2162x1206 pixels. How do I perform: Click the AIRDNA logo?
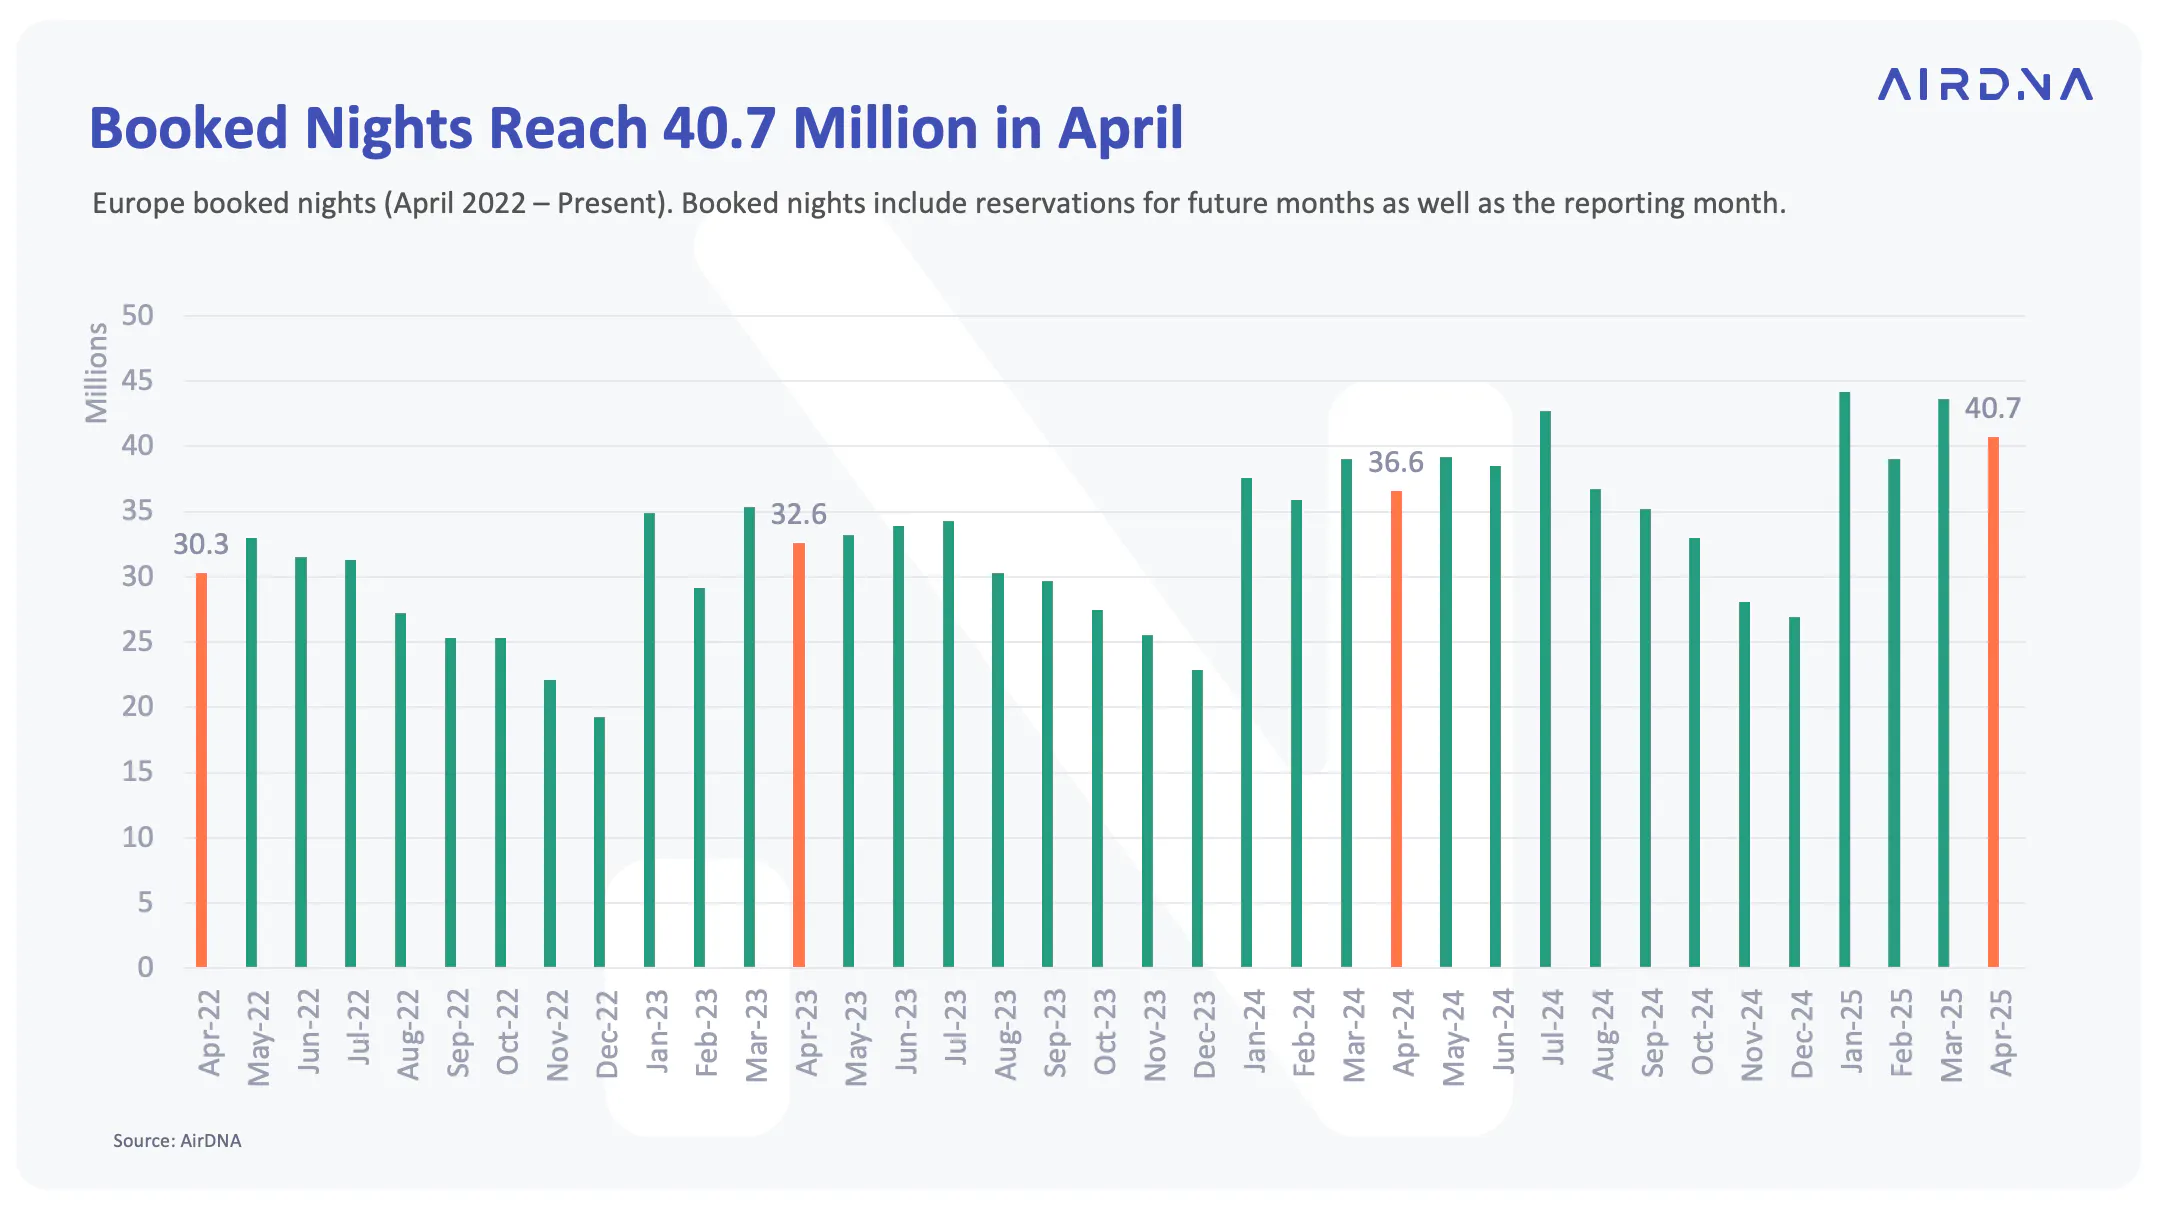coord(1985,84)
